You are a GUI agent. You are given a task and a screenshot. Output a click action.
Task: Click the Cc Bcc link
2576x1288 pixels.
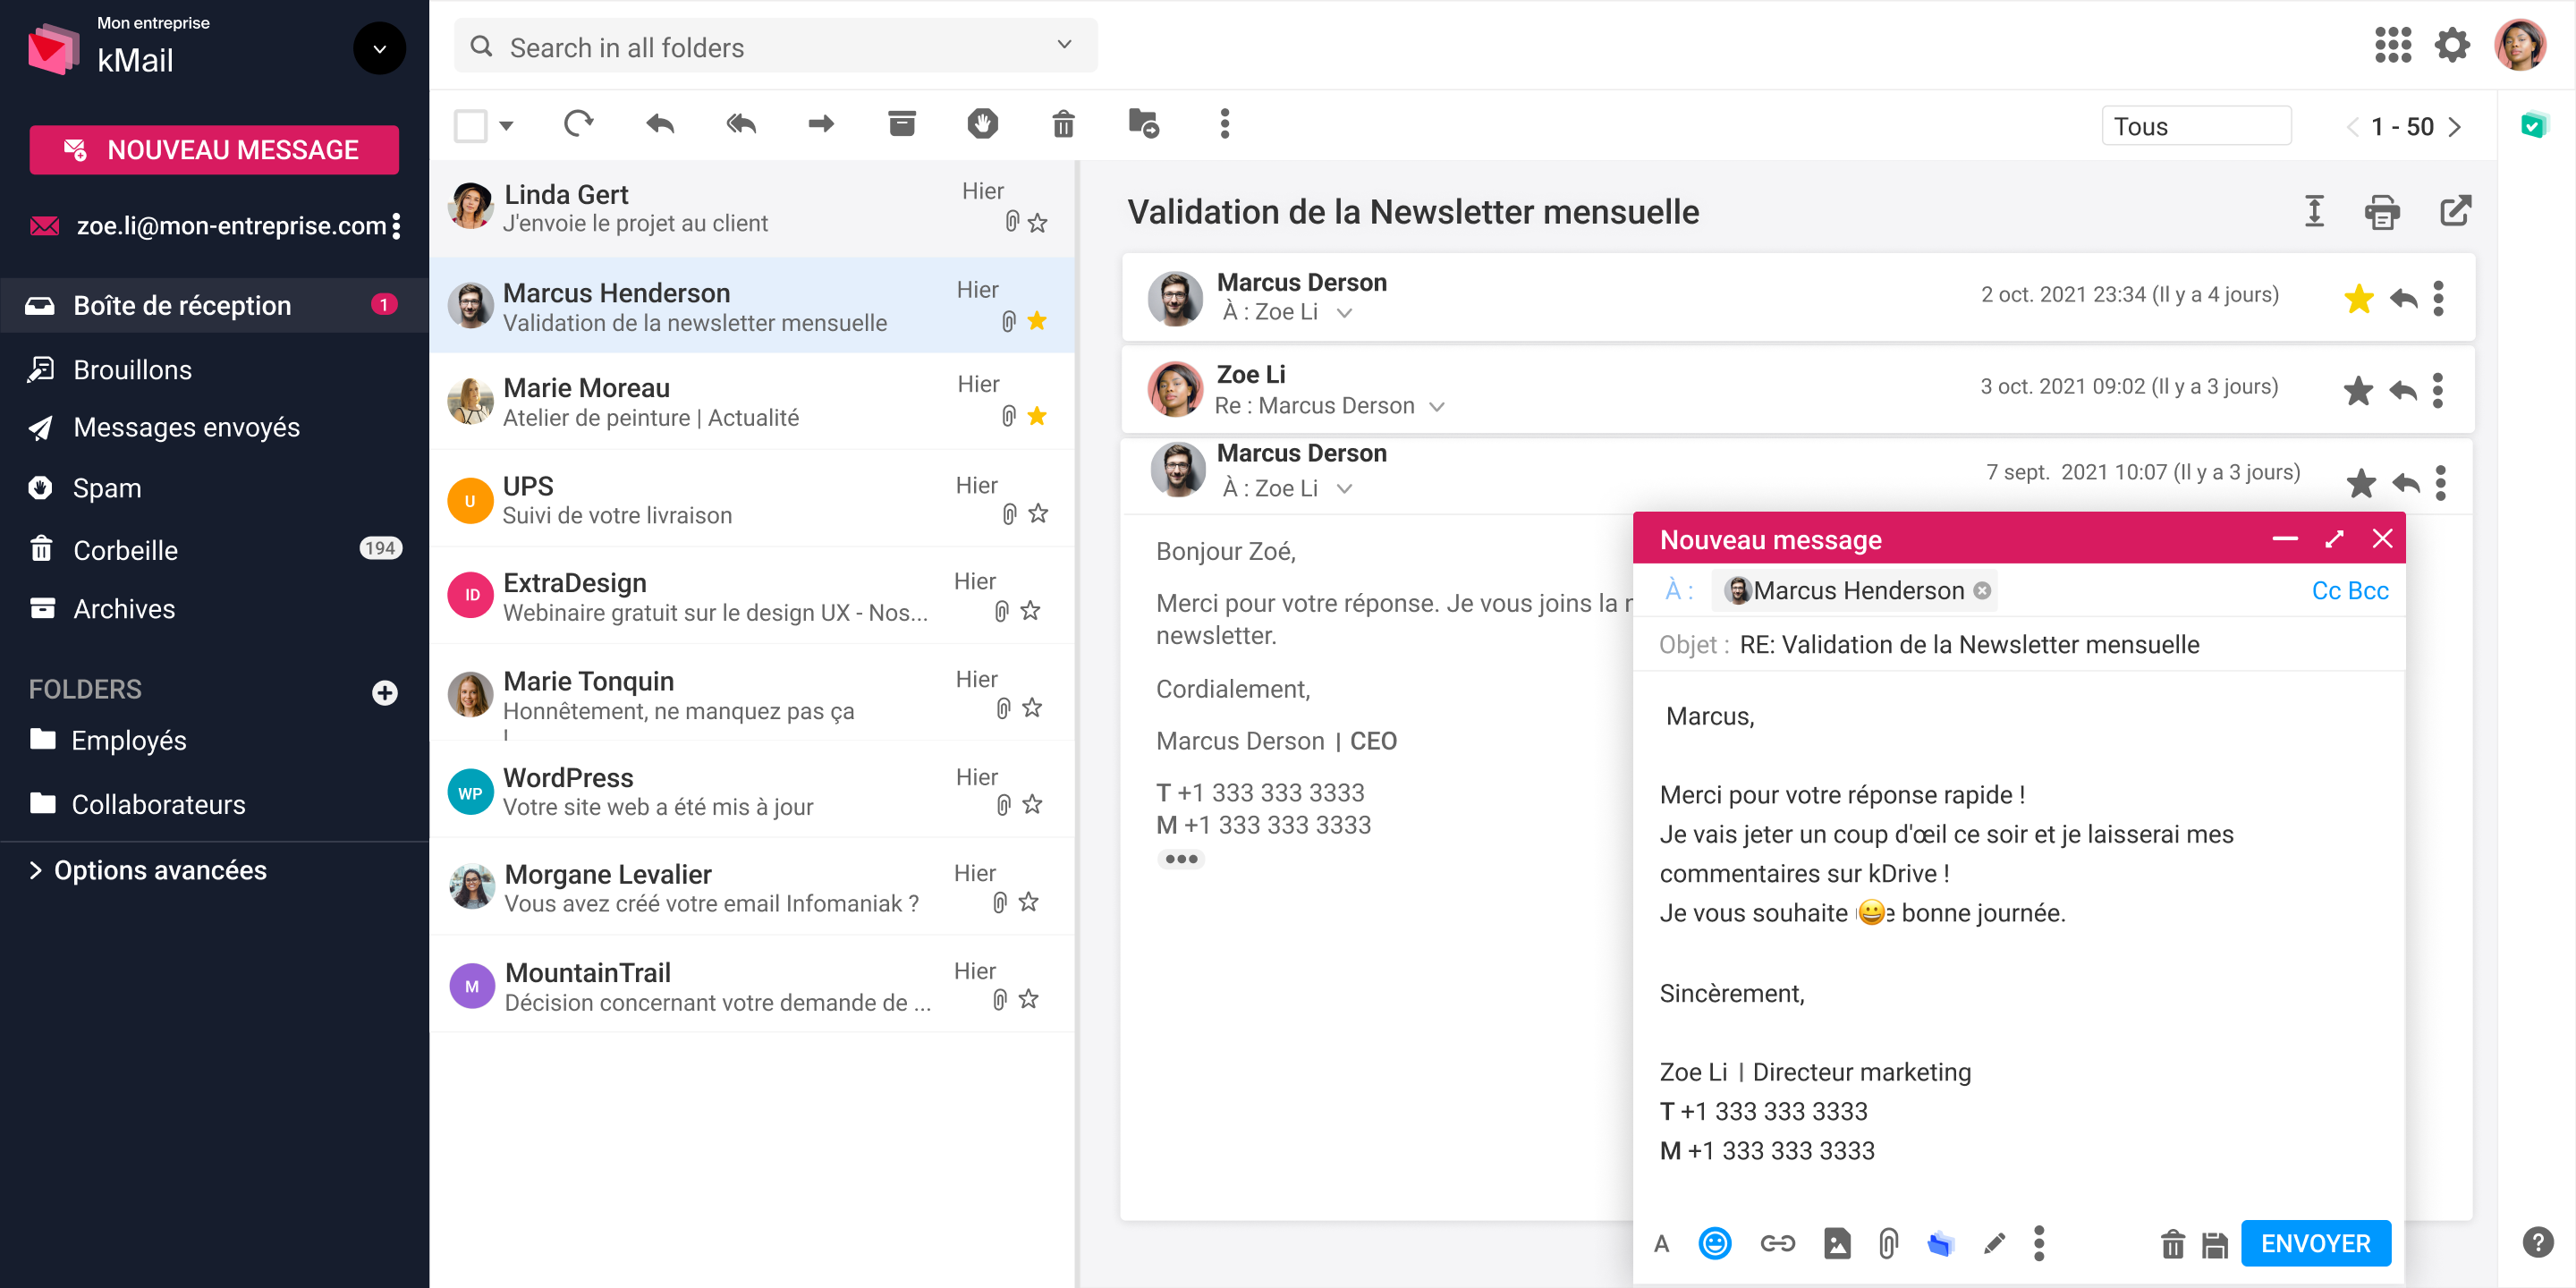[x=2349, y=591]
